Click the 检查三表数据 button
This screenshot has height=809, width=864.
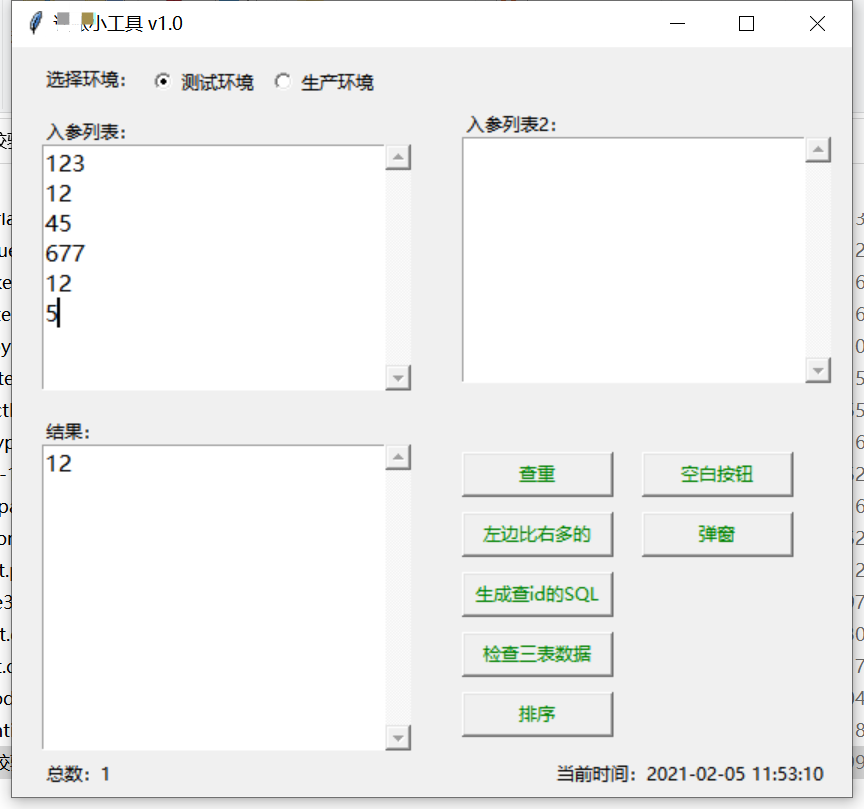coord(537,654)
